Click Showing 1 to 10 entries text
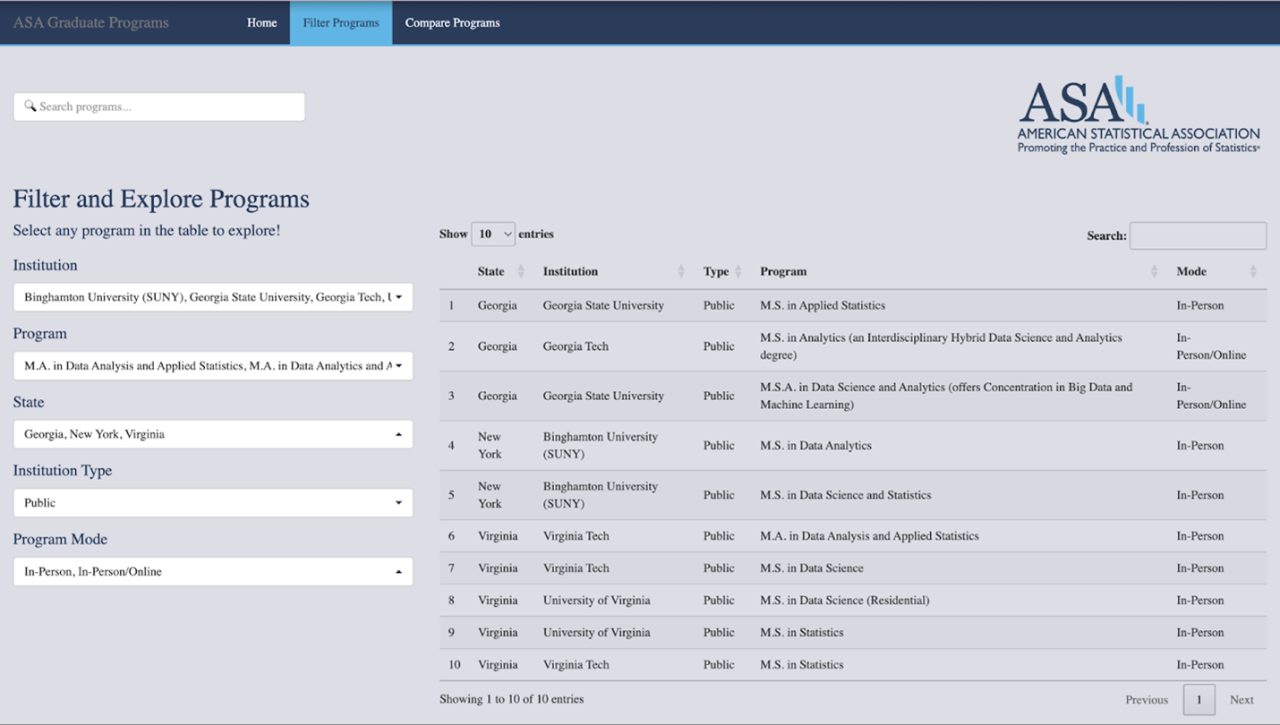The image size is (1280, 725). pyautogui.click(x=511, y=699)
